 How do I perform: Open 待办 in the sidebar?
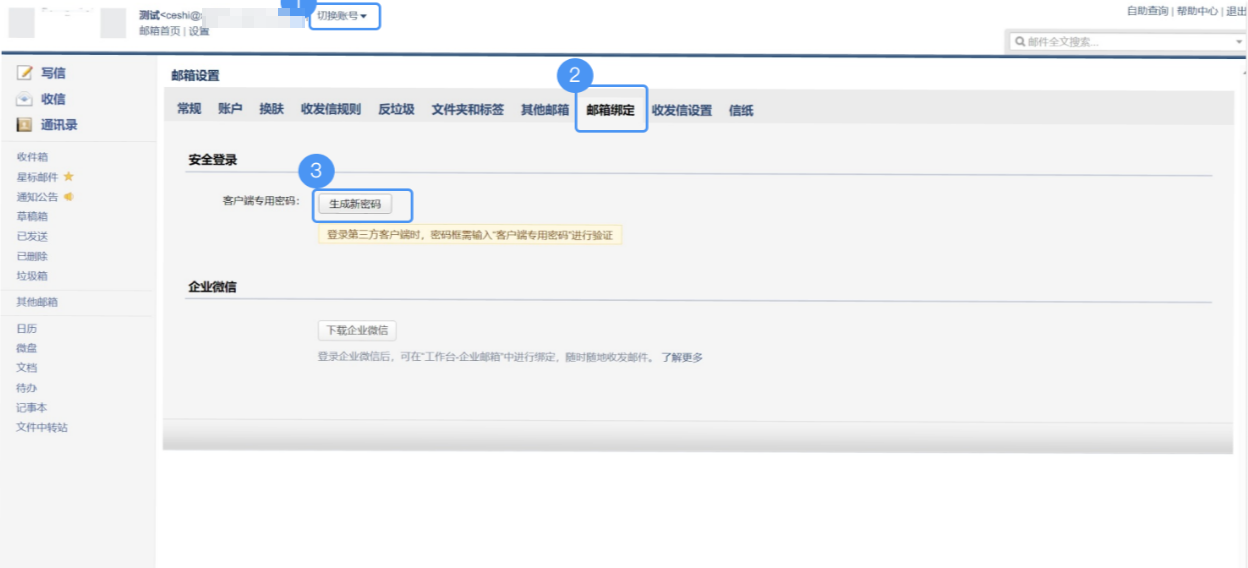pyautogui.click(x=27, y=388)
